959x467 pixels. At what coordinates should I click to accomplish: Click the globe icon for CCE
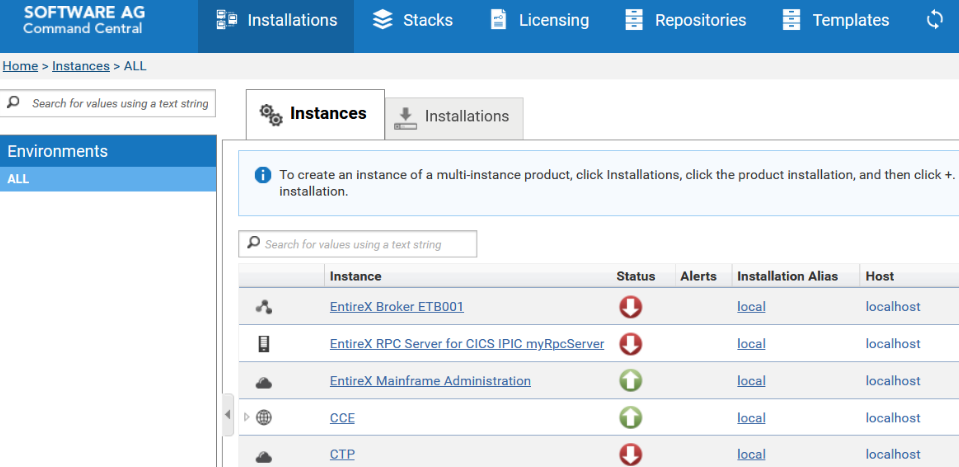point(264,418)
